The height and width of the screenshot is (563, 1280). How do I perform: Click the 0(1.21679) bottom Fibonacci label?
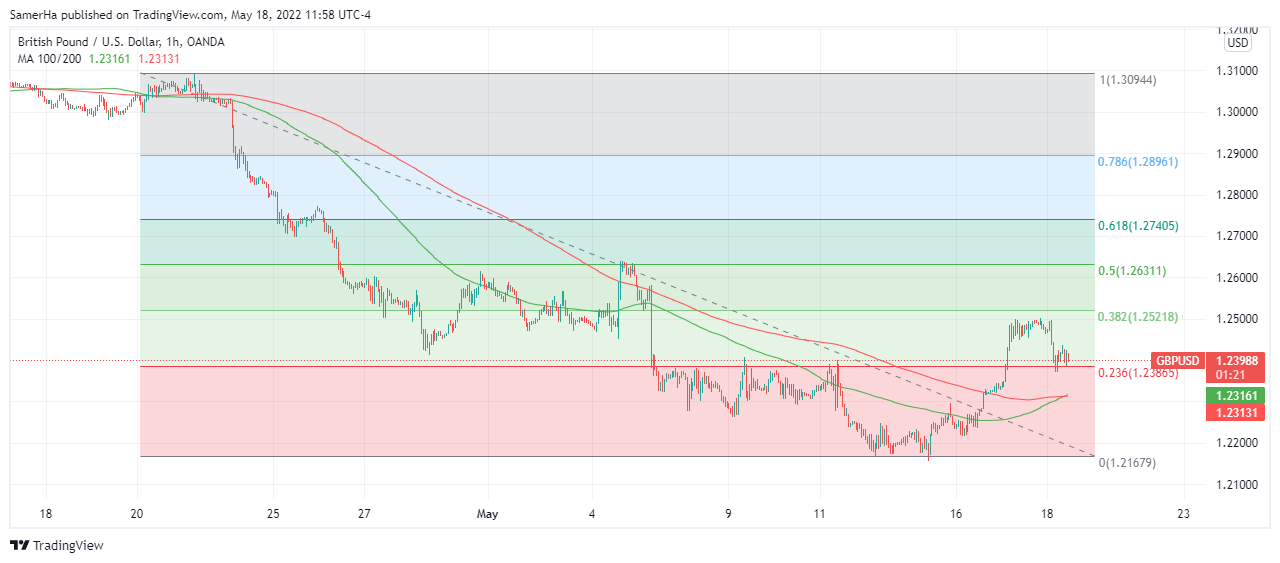pos(1128,463)
